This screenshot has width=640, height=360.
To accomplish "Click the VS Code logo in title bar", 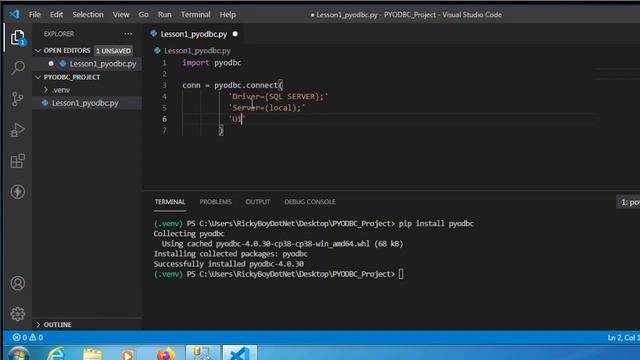I will (15, 14).
